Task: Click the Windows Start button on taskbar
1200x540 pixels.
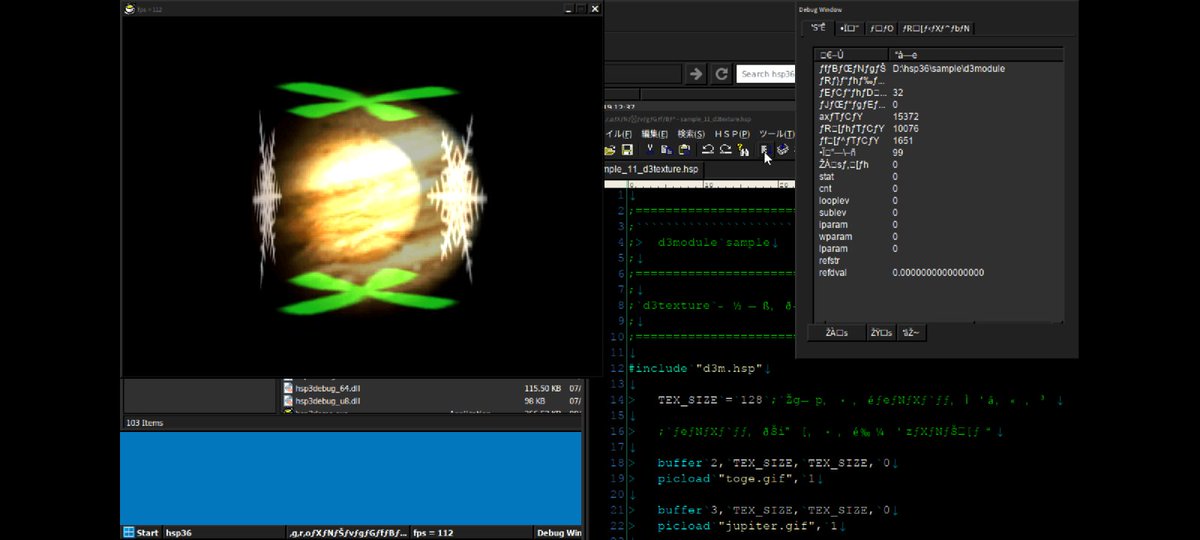Action: (x=141, y=533)
